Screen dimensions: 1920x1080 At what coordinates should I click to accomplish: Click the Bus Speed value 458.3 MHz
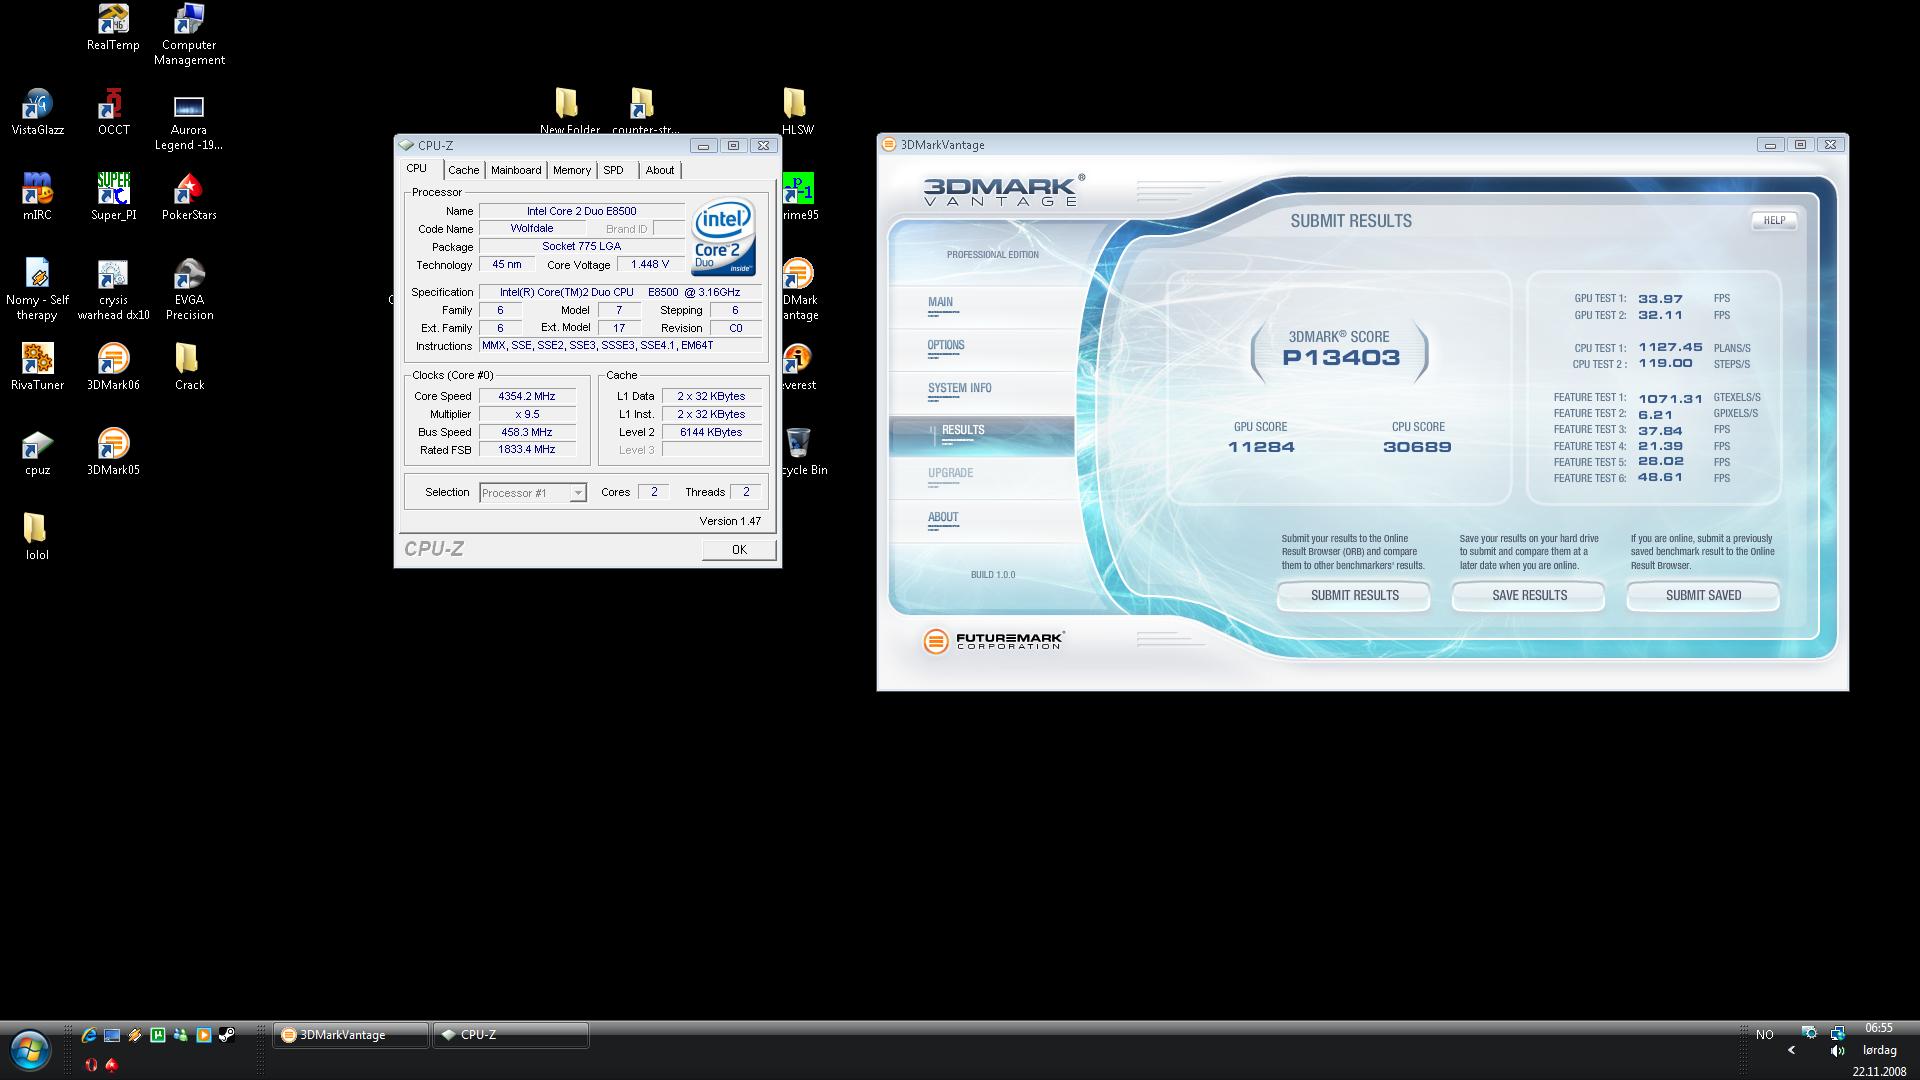point(527,432)
